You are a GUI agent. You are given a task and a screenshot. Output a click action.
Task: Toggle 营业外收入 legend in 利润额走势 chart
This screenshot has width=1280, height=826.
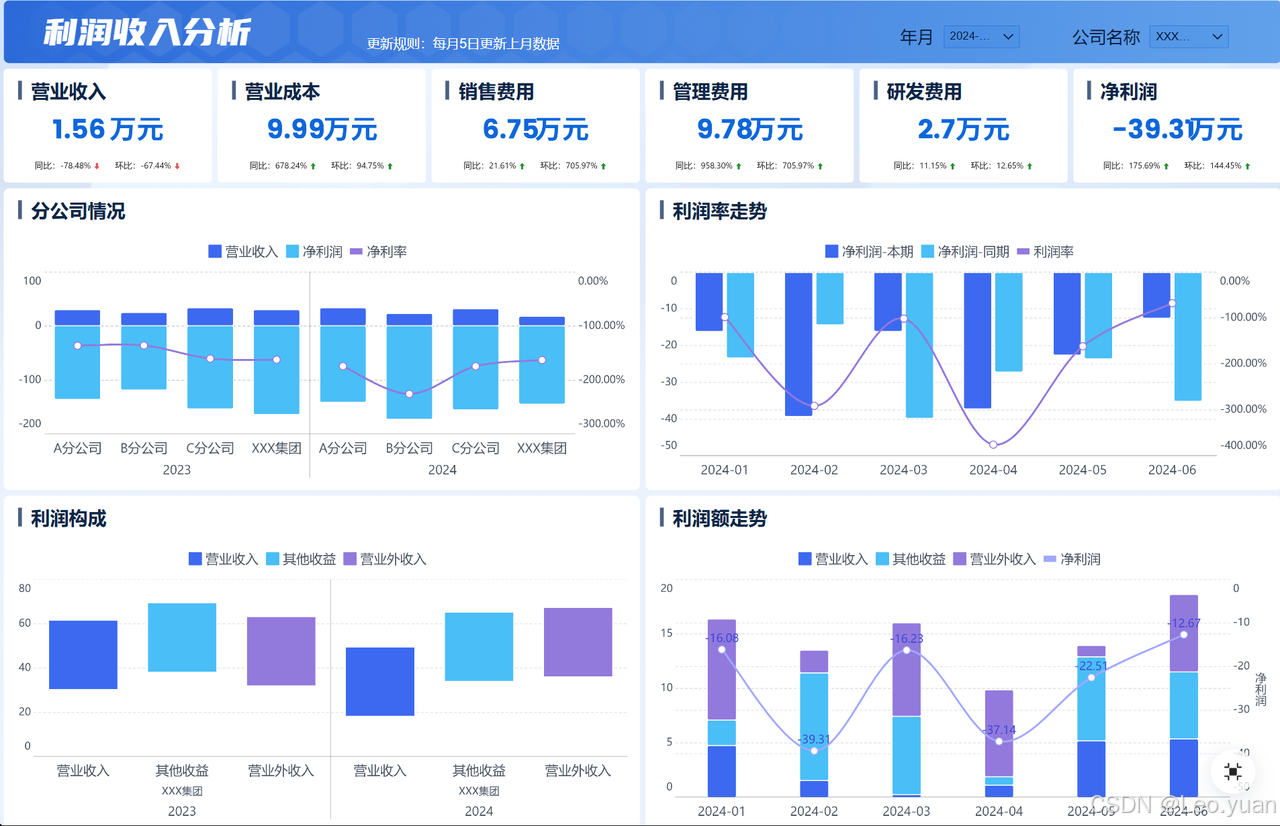(995, 559)
